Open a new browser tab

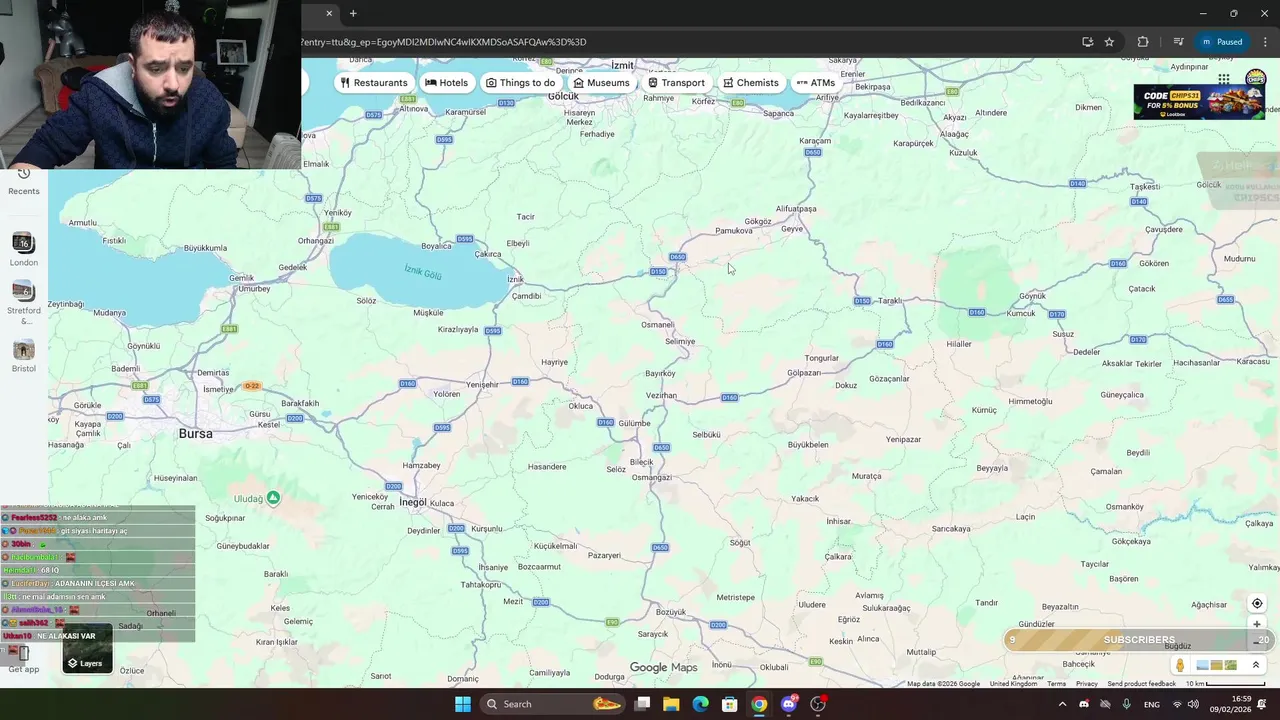(353, 13)
